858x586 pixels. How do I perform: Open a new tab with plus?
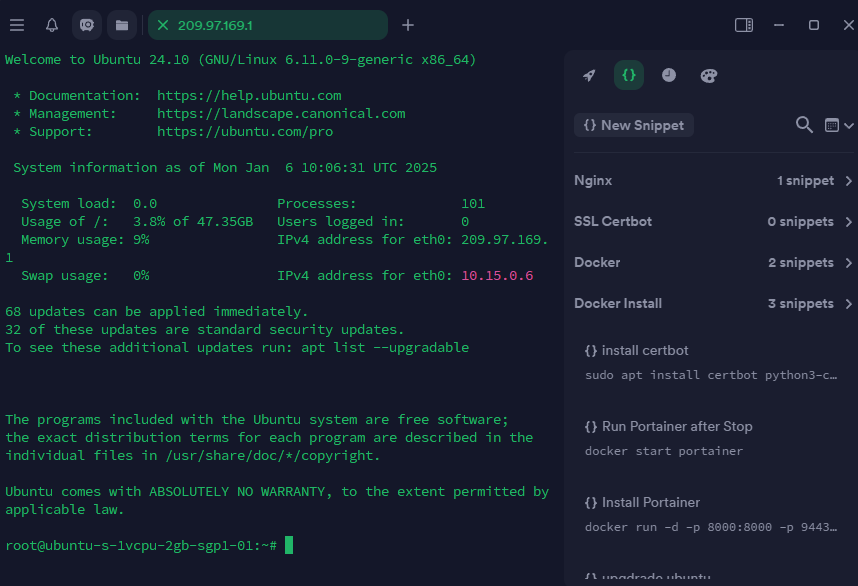[408, 25]
